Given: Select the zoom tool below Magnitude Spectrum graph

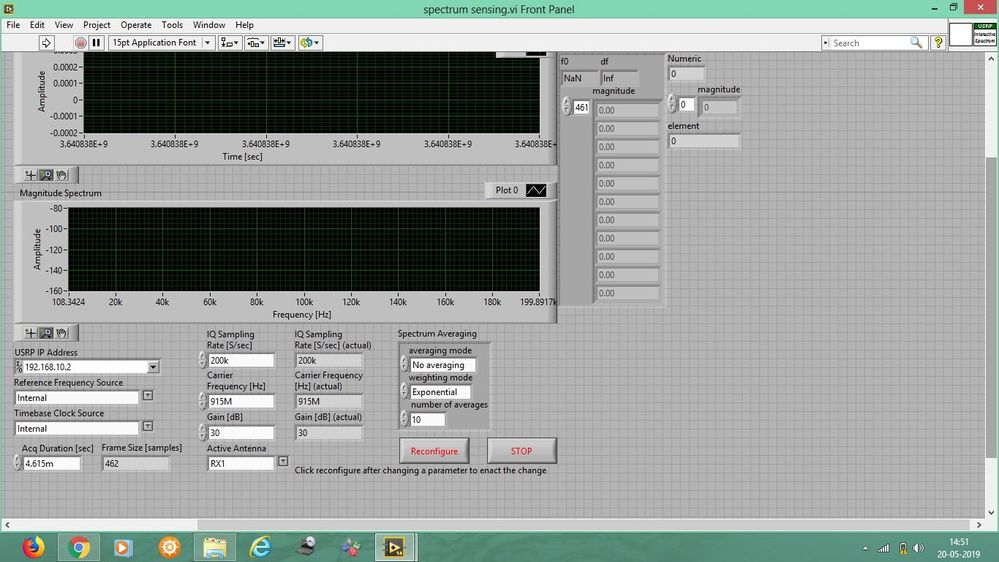Looking at the screenshot, I should (46, 333).
